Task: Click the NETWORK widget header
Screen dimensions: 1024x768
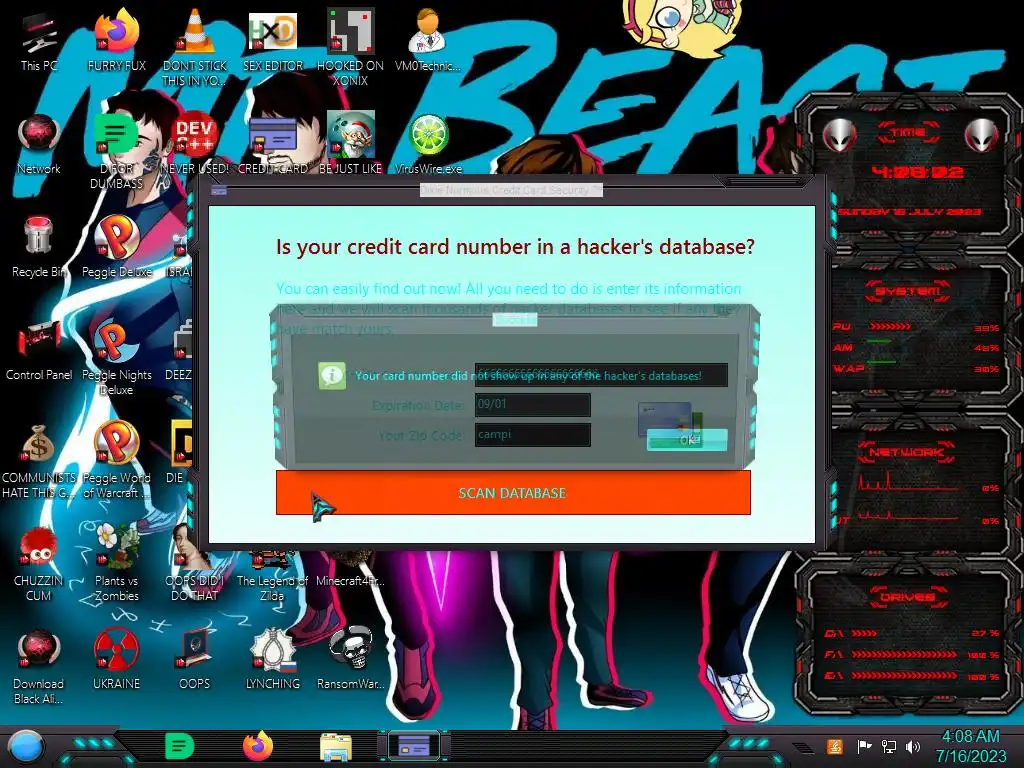Action: pos(907,452)
